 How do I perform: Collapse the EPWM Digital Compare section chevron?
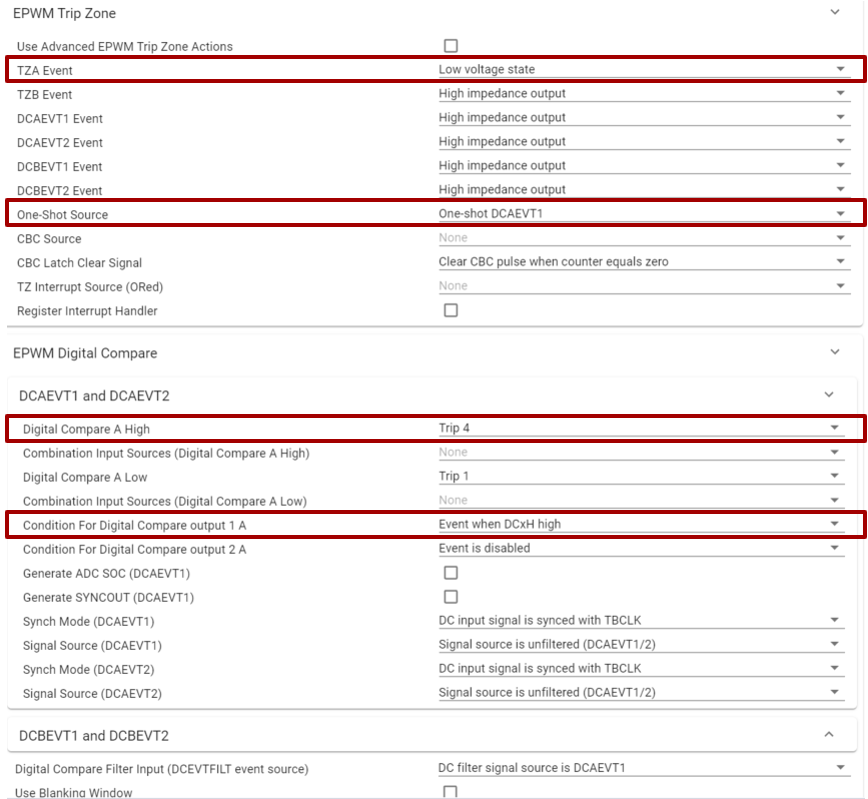(x=835, y=352)
